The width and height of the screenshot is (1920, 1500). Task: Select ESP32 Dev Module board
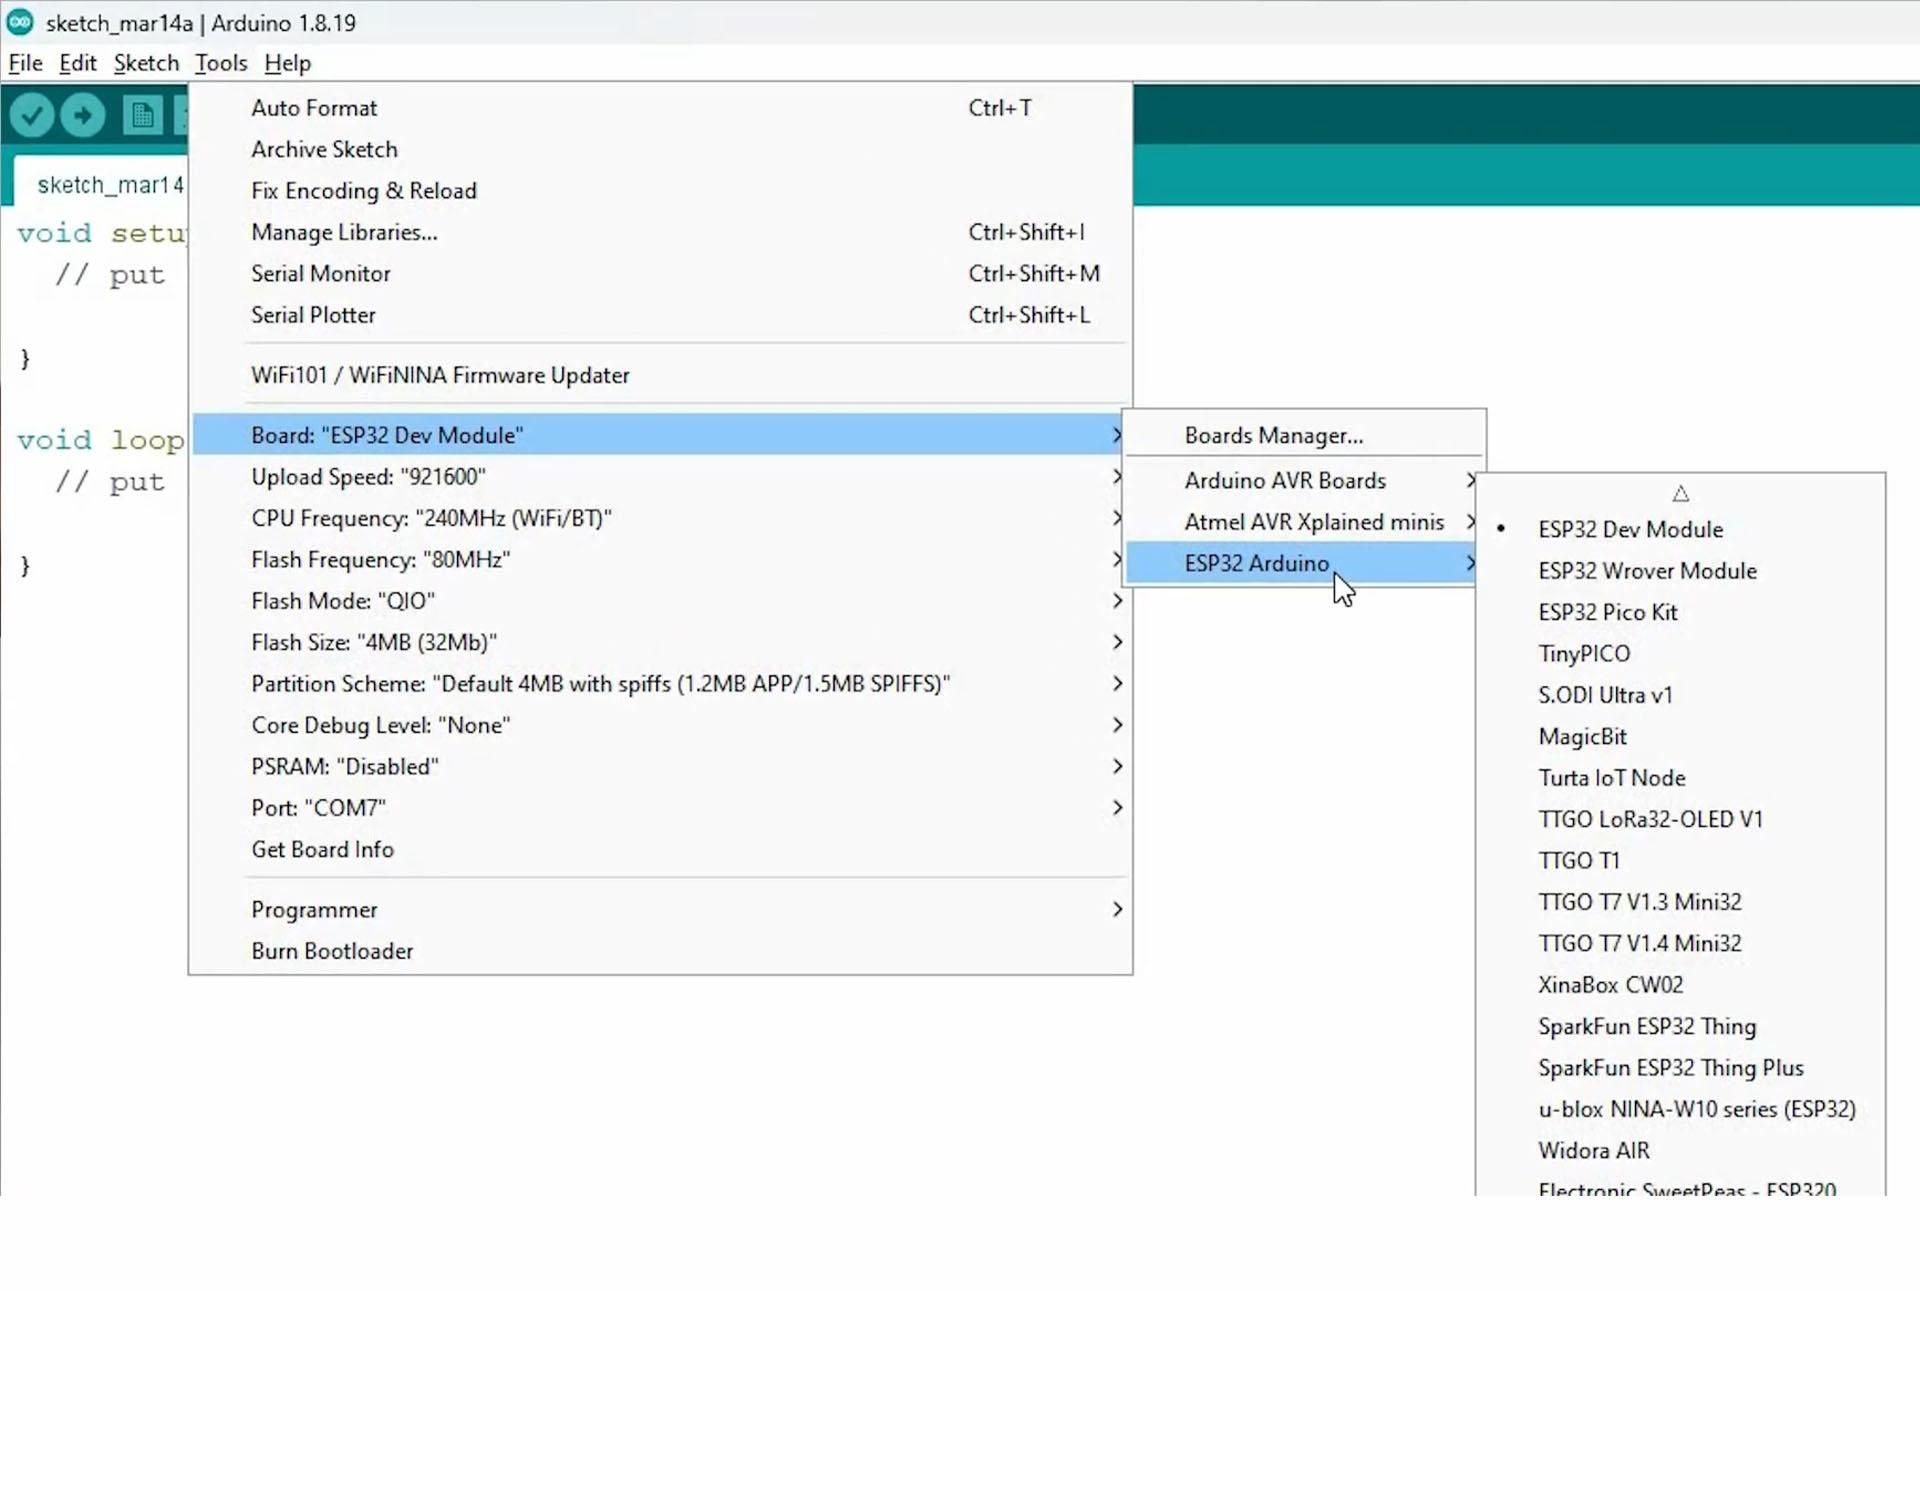point(1681,529)
